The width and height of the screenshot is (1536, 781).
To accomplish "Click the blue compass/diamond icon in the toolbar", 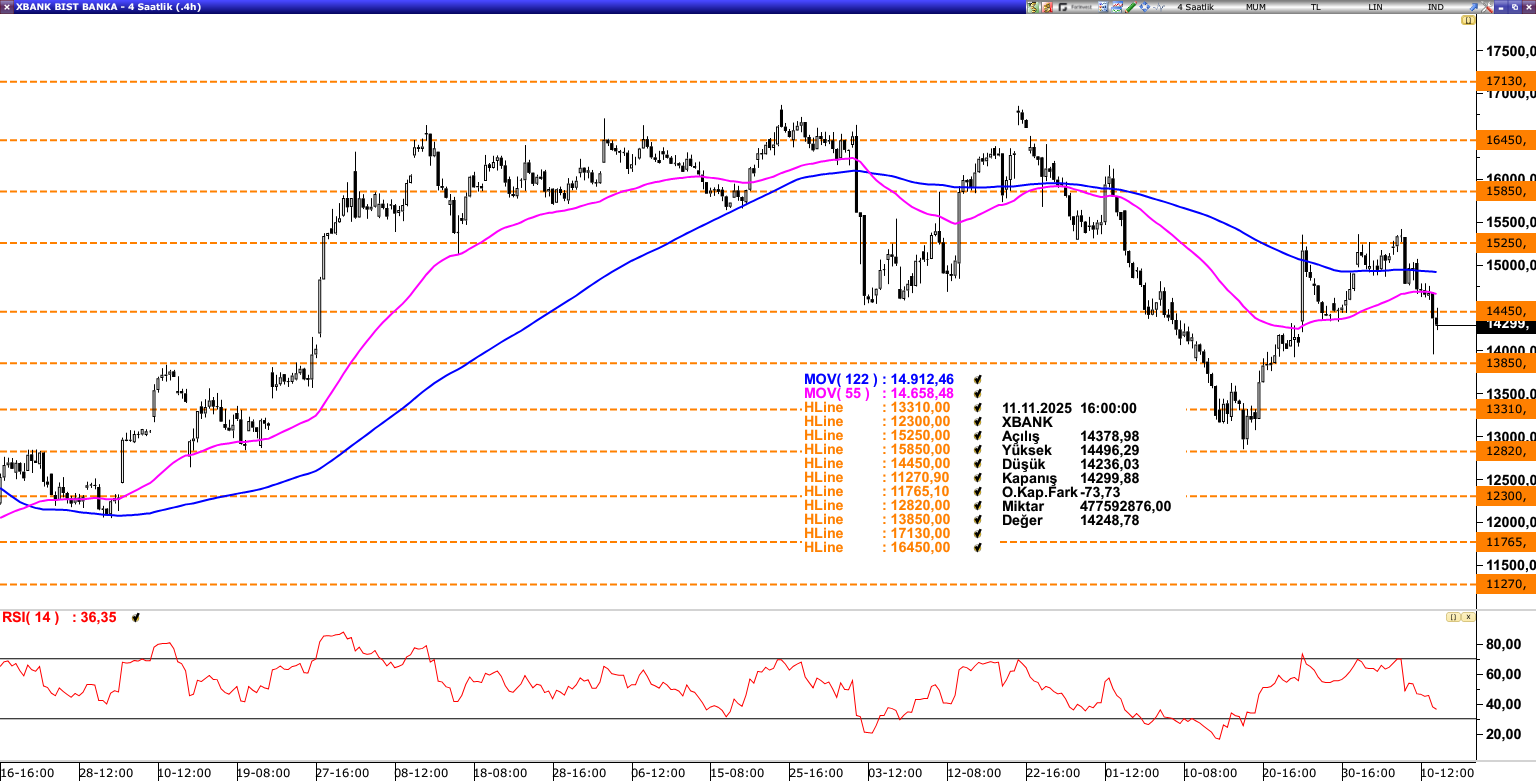I will point(1144,7).
